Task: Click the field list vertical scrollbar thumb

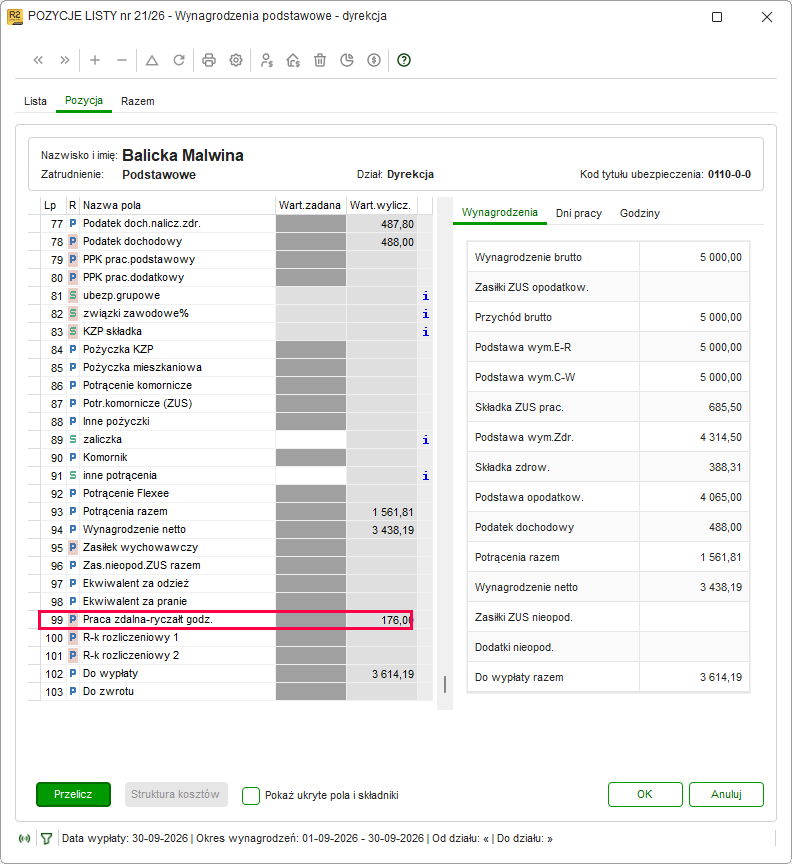Action: (x=445, y=684)
